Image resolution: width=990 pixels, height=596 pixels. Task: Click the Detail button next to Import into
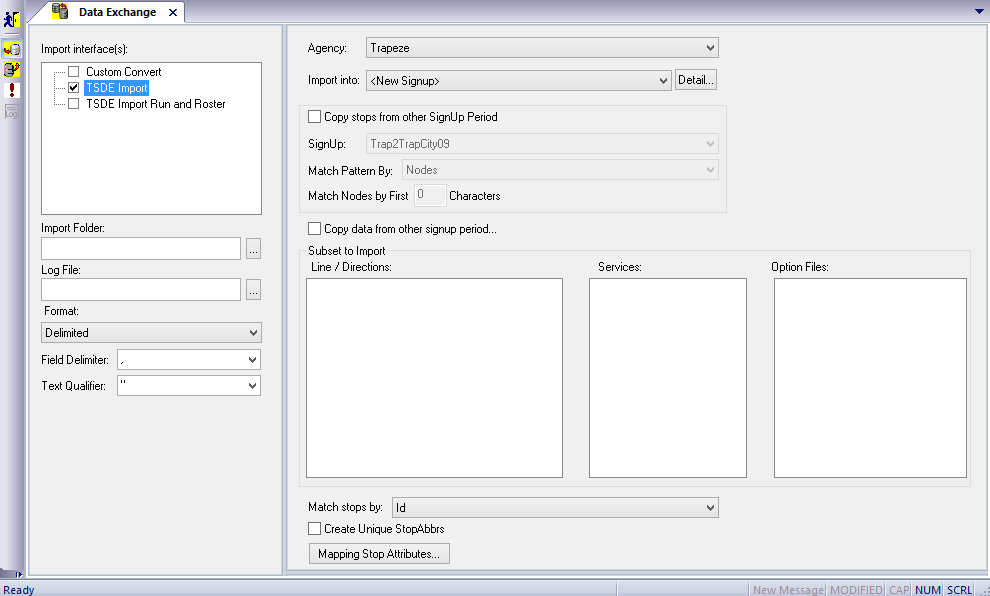coord(695,80)
